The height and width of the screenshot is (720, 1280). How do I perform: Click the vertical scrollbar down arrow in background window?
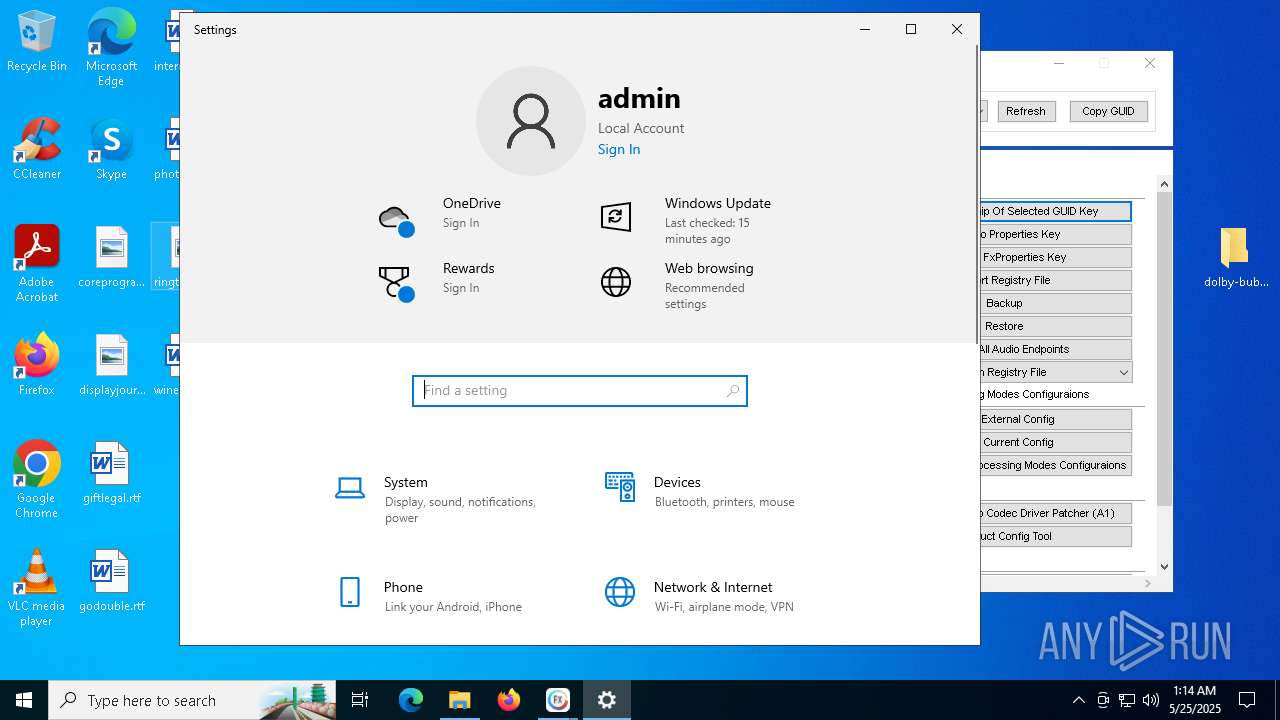(1164, 567)
